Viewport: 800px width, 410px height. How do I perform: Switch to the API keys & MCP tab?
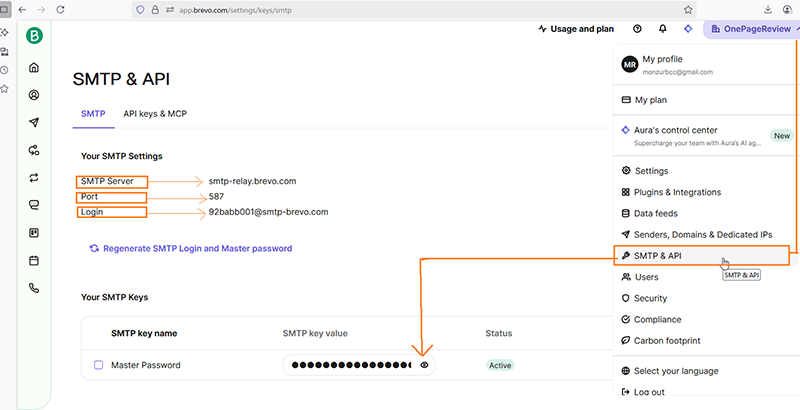155,114
